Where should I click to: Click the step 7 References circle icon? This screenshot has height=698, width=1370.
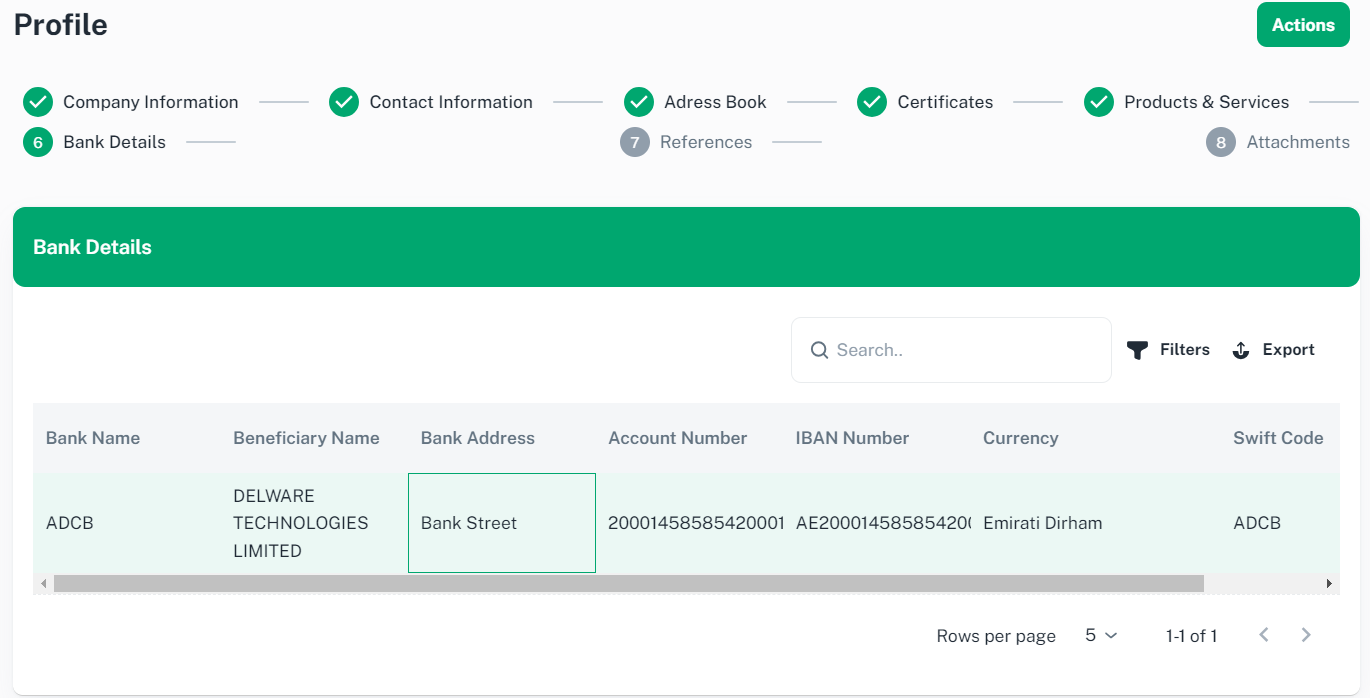pos(635,142)
